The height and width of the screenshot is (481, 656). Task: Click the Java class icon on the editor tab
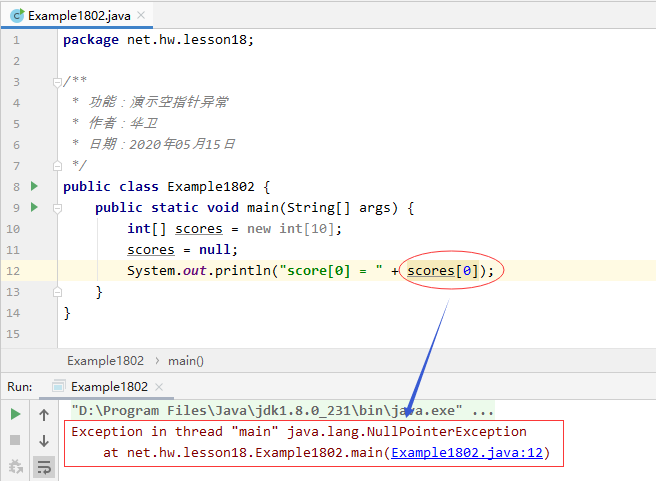tap(17, 16)
